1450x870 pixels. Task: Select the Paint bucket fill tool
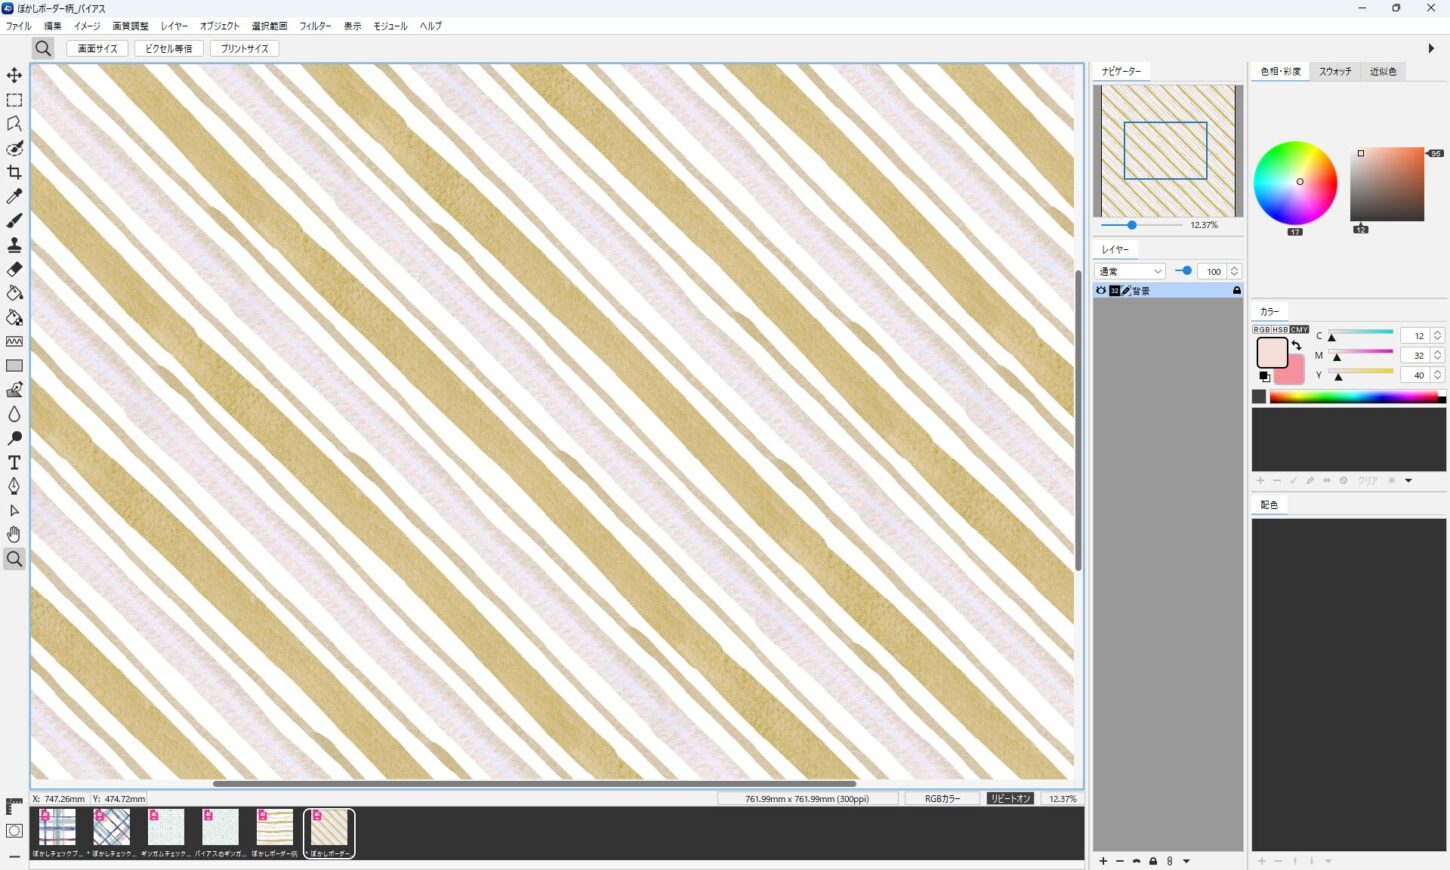(x=14, y=293)
